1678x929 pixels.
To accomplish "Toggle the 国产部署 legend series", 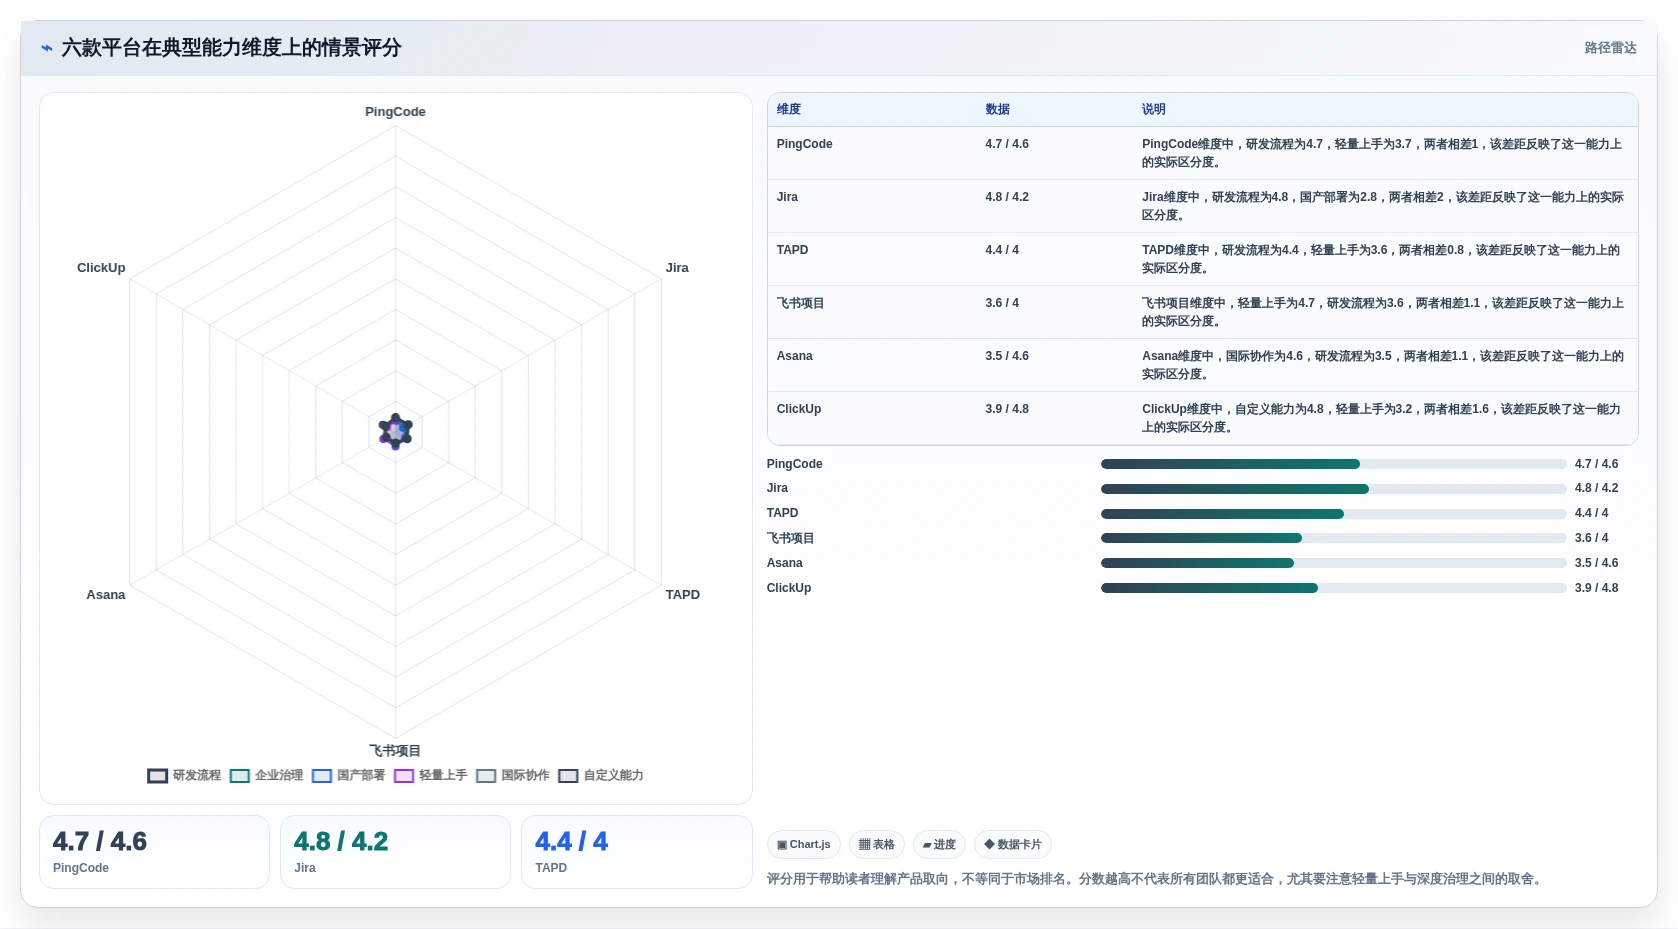I will (348, 775).
